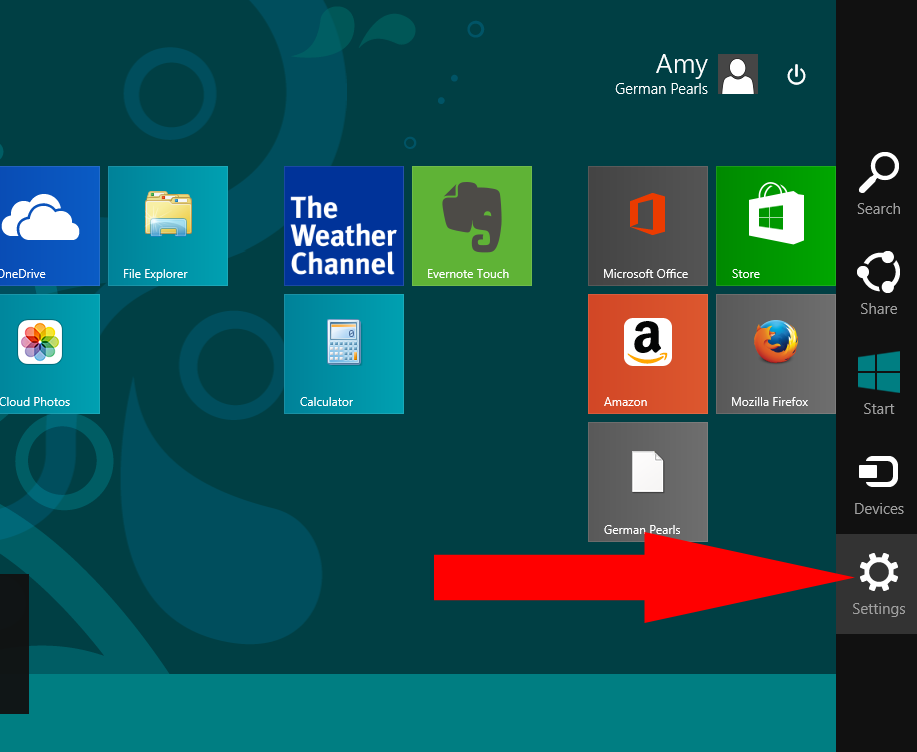917x752 pixels.
Task: Click the Start charm
Action: [x=878, y=384]
